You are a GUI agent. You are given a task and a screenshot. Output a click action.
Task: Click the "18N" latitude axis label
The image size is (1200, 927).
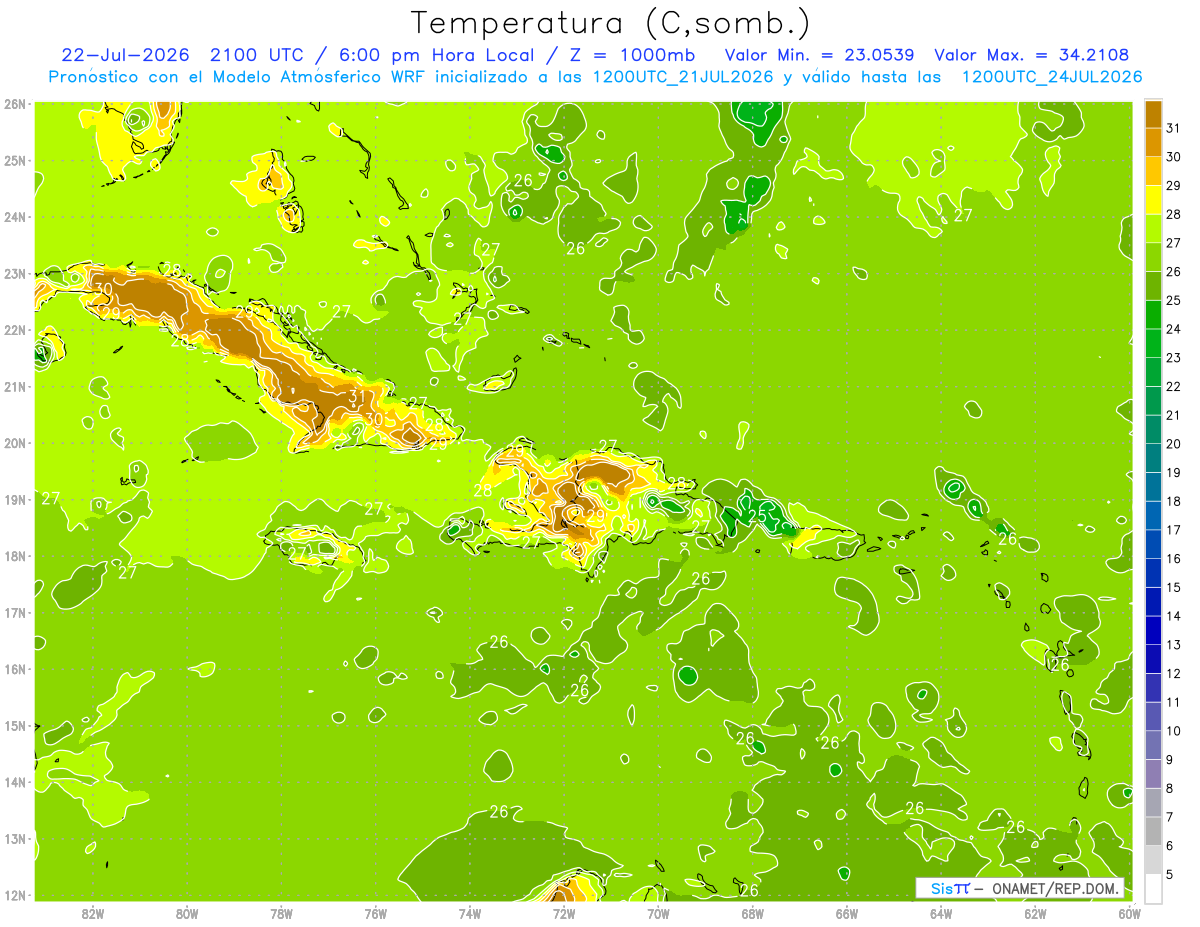[15, 556]
